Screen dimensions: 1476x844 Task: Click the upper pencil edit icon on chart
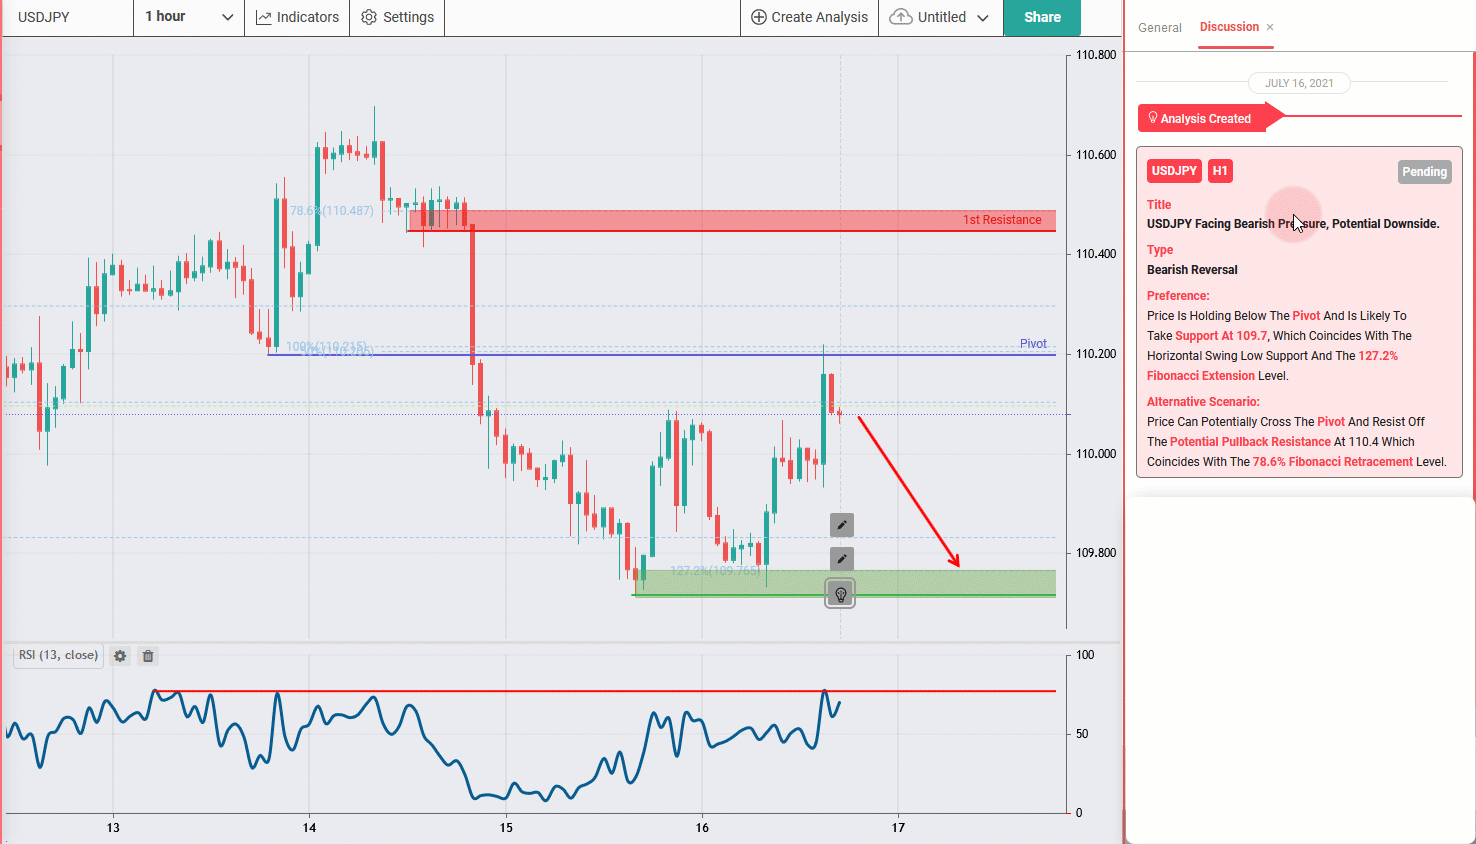tap(842, 525)
